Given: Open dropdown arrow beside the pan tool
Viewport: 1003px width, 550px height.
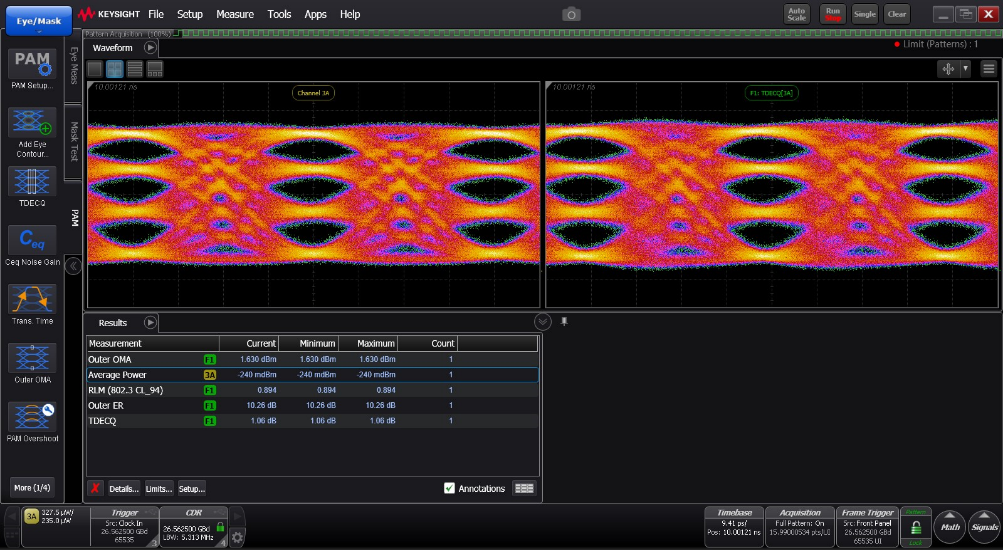Looking at the screenshot, I should (965, 69).
